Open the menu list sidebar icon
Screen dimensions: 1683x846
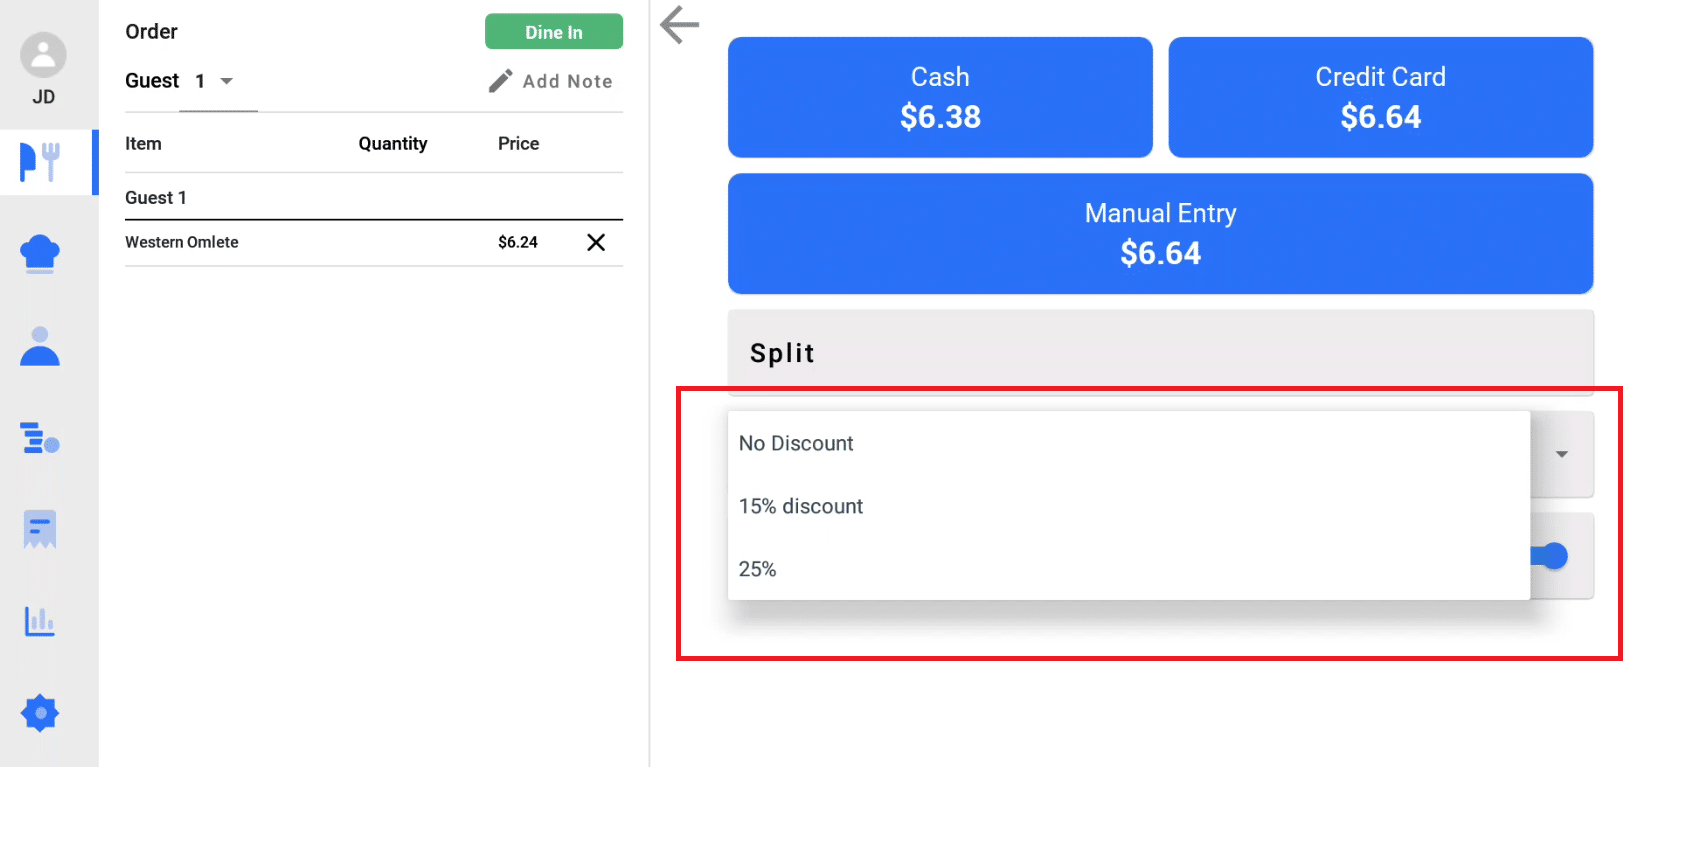[40, 438]
